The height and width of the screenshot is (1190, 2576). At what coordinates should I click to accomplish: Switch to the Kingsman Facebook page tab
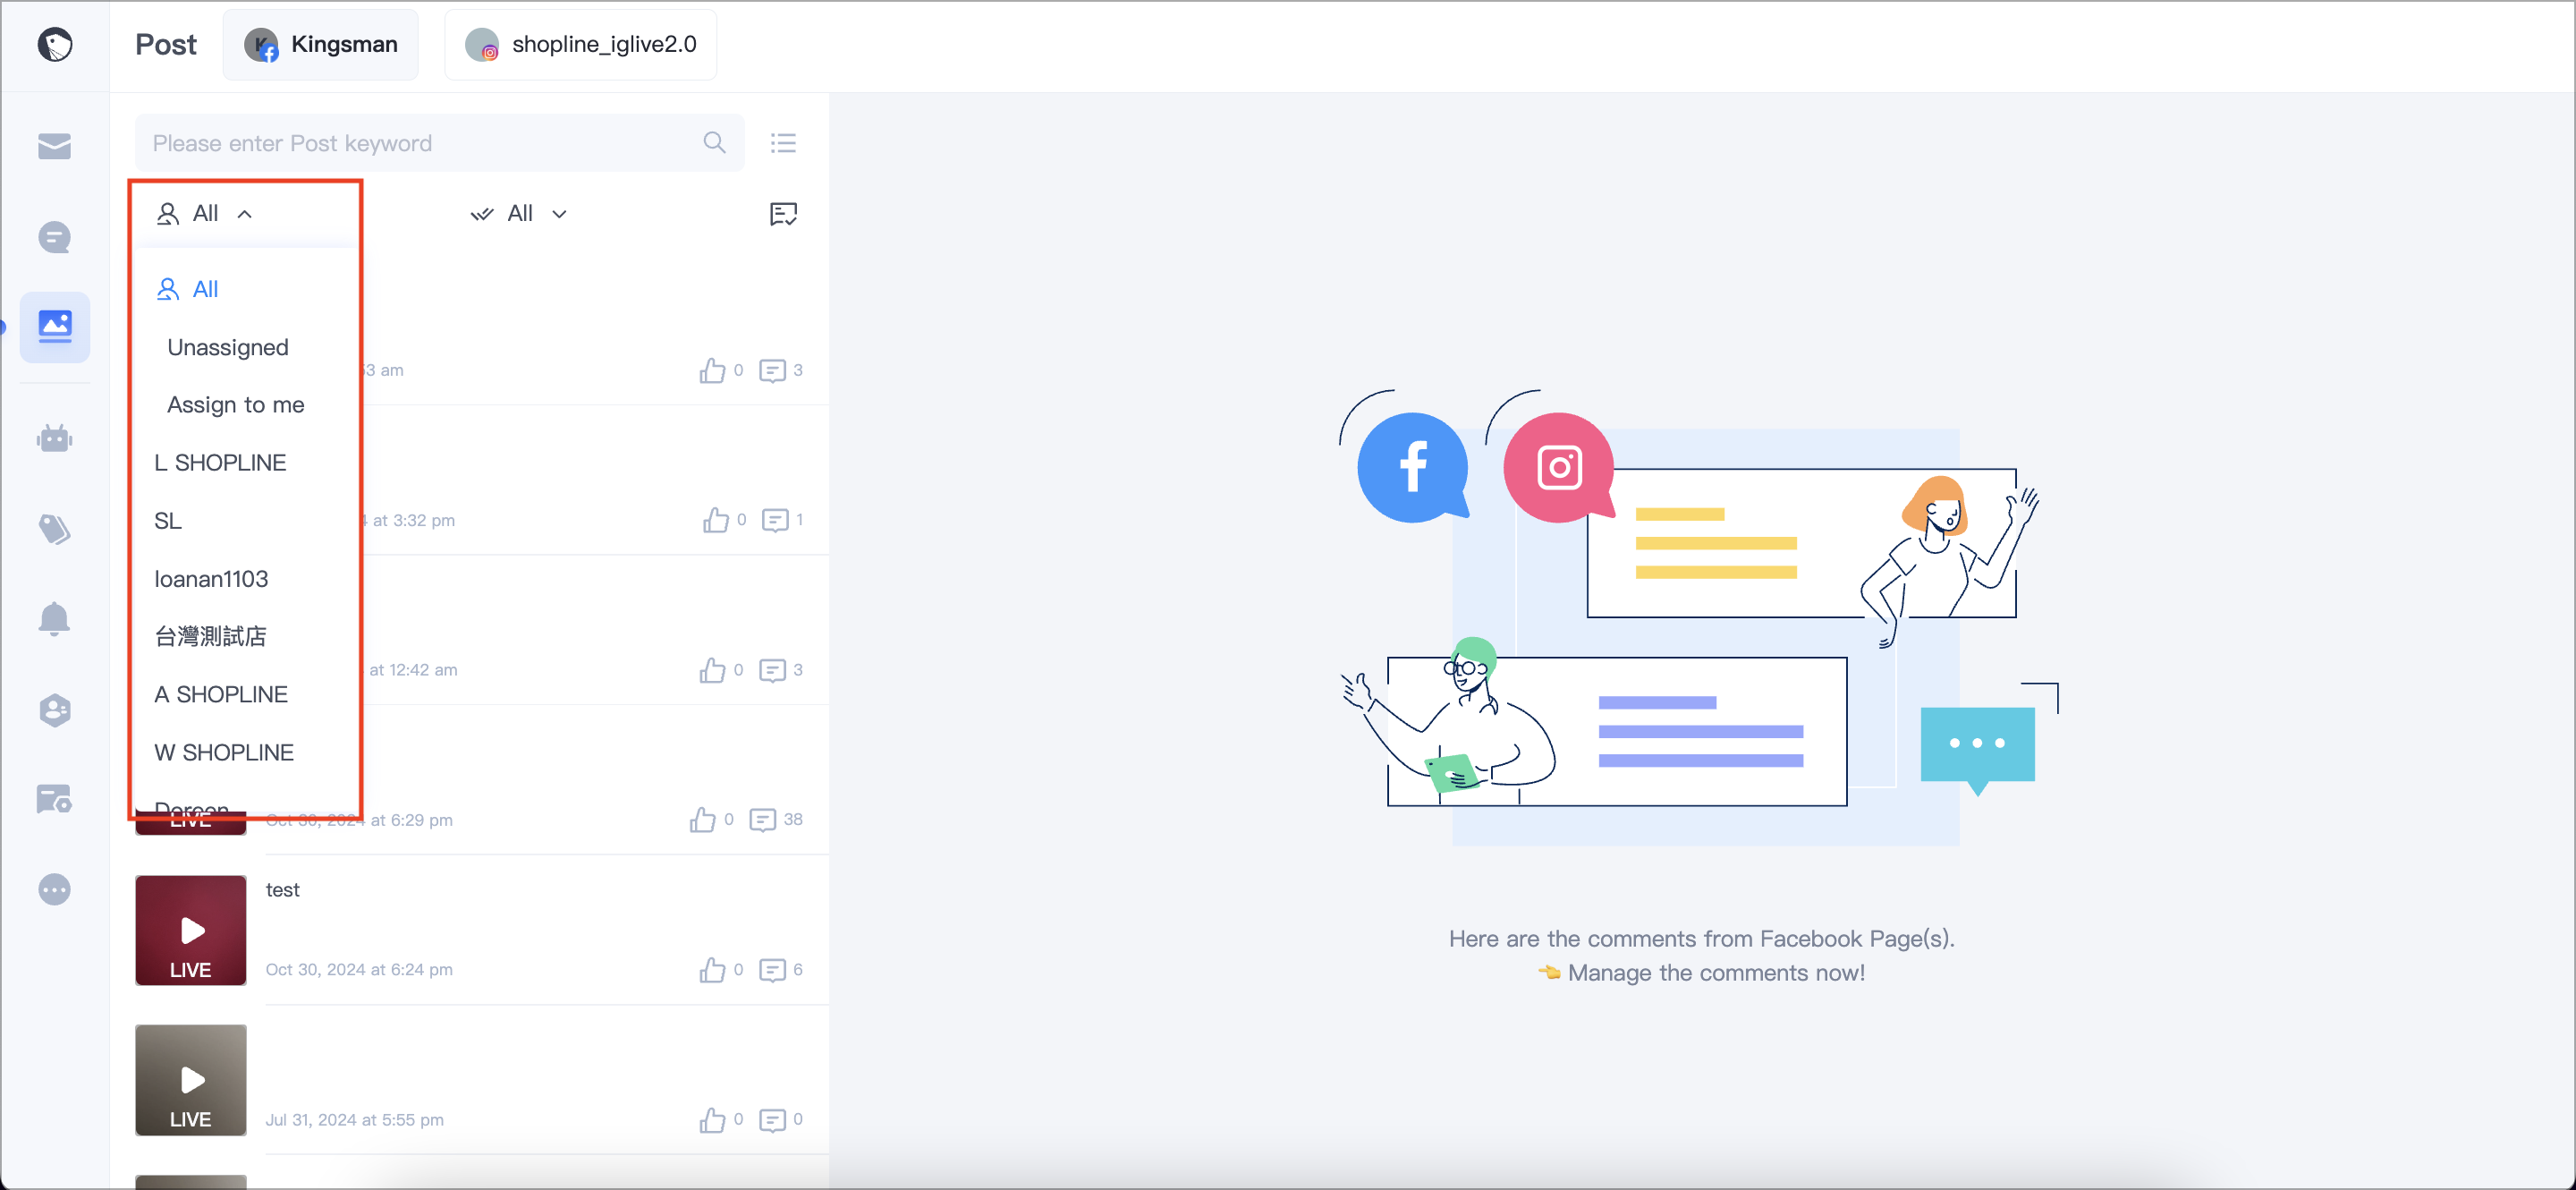coord(321,44)
